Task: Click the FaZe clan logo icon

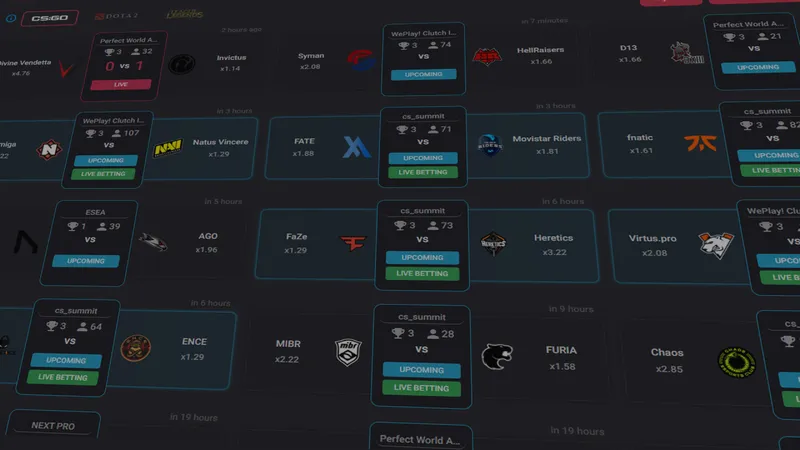Action: [353, 243]
